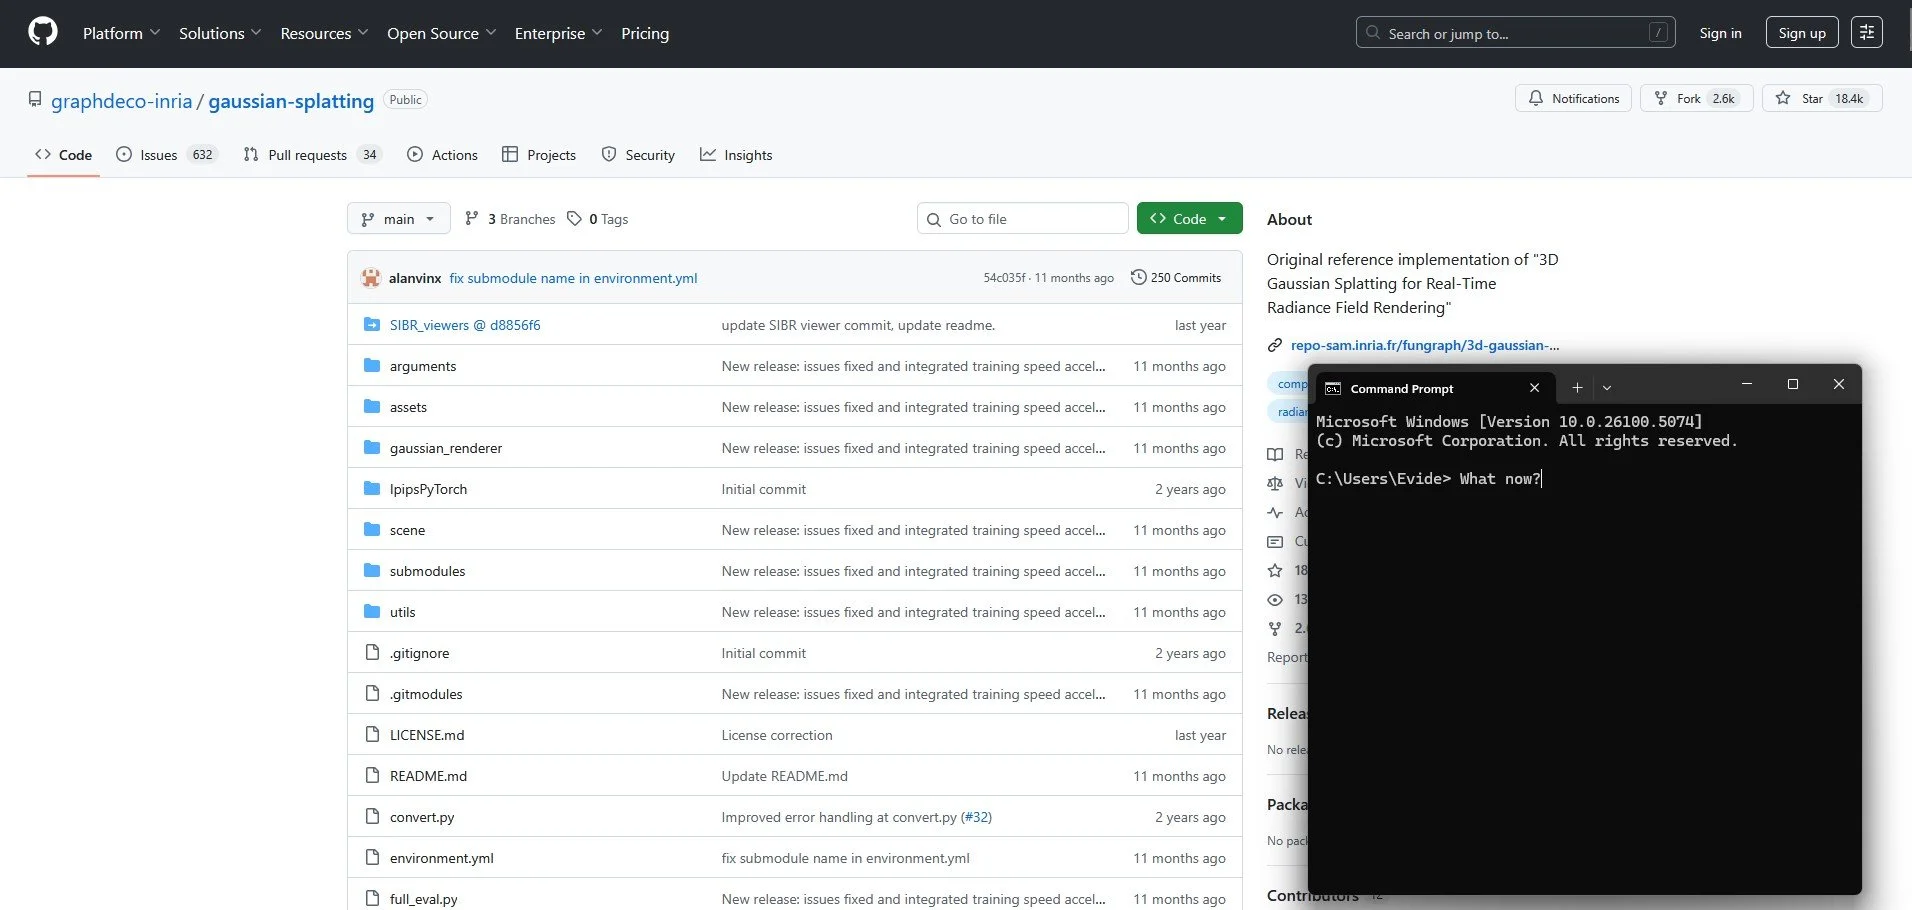Open the .gitmodules file icon

(372, 694)
